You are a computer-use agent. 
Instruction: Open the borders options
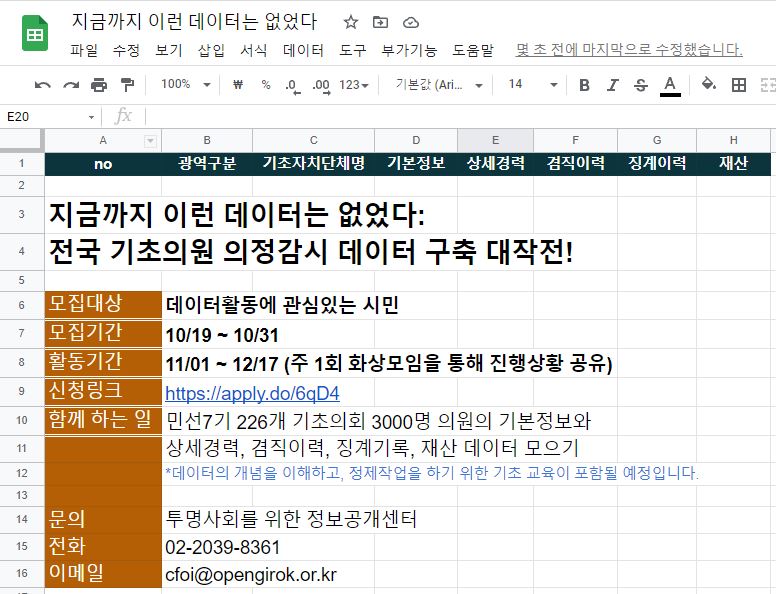(738, 85)
